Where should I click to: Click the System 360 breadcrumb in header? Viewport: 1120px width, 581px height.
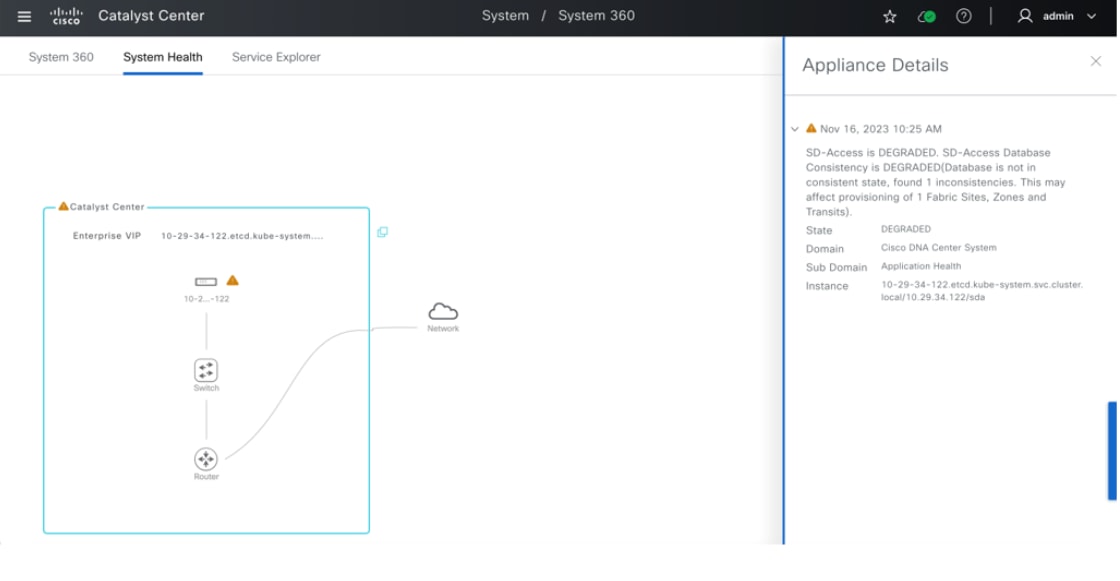coord(596,16)
